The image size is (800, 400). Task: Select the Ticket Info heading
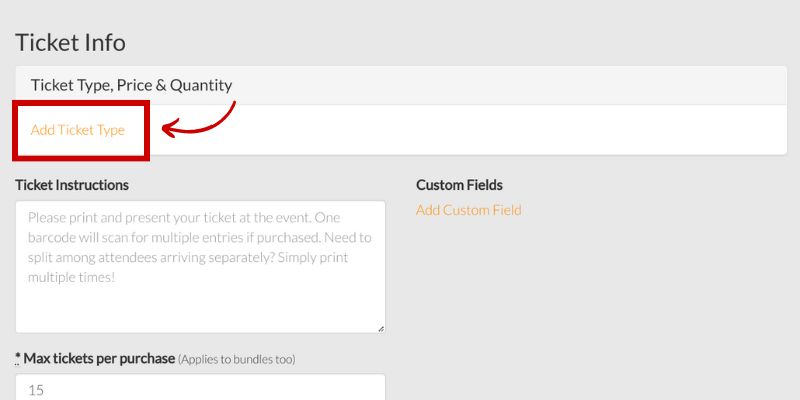70,42
